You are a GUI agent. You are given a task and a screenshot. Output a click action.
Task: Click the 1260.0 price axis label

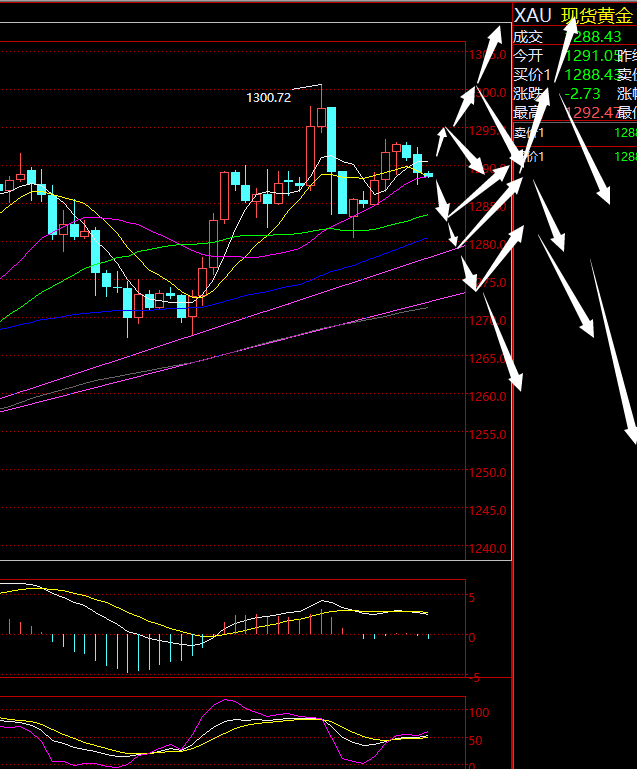487,396
